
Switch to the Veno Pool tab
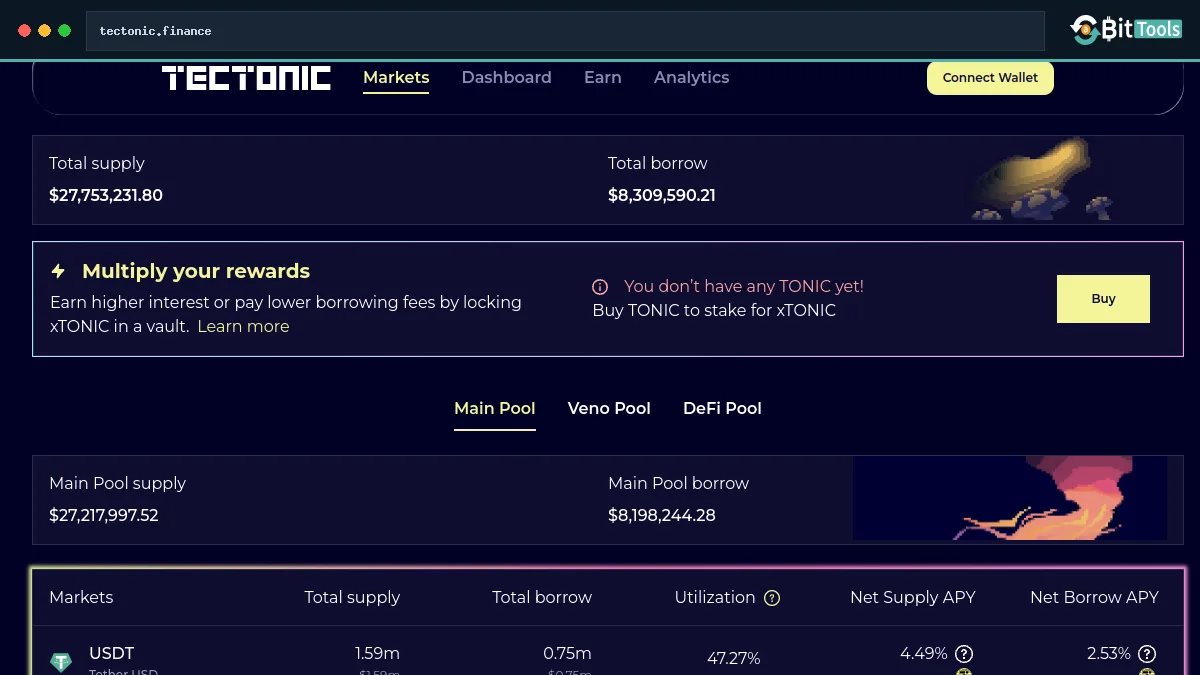coord(609,408)
